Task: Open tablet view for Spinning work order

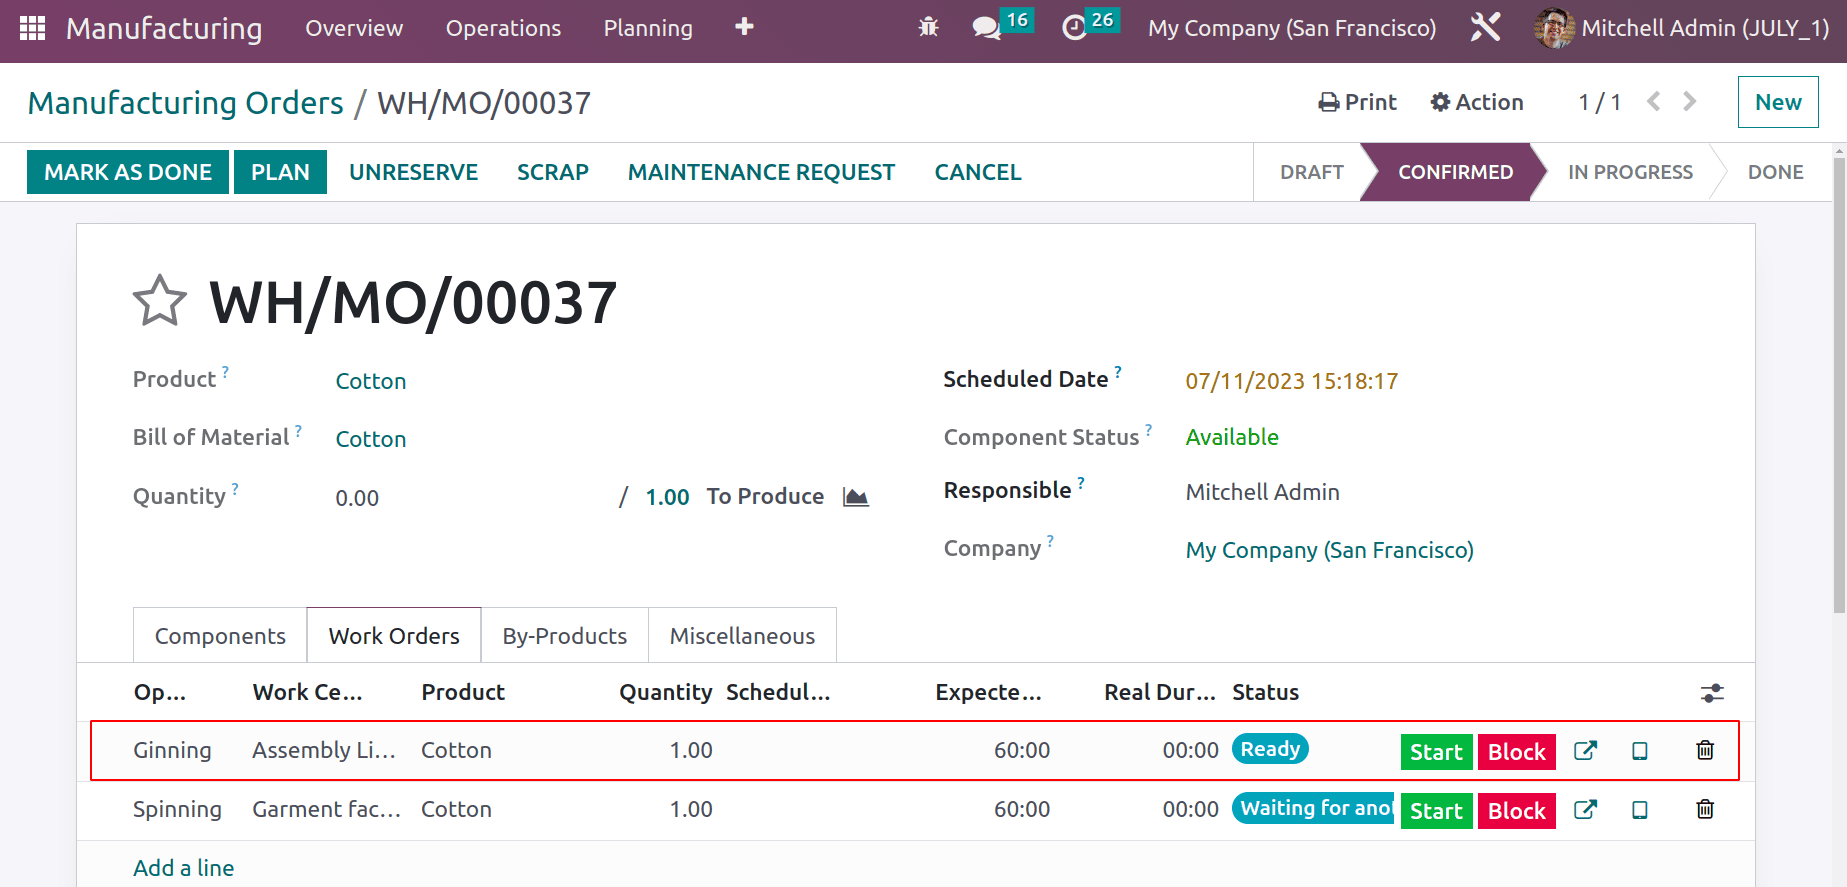Action: (1640, 810)
